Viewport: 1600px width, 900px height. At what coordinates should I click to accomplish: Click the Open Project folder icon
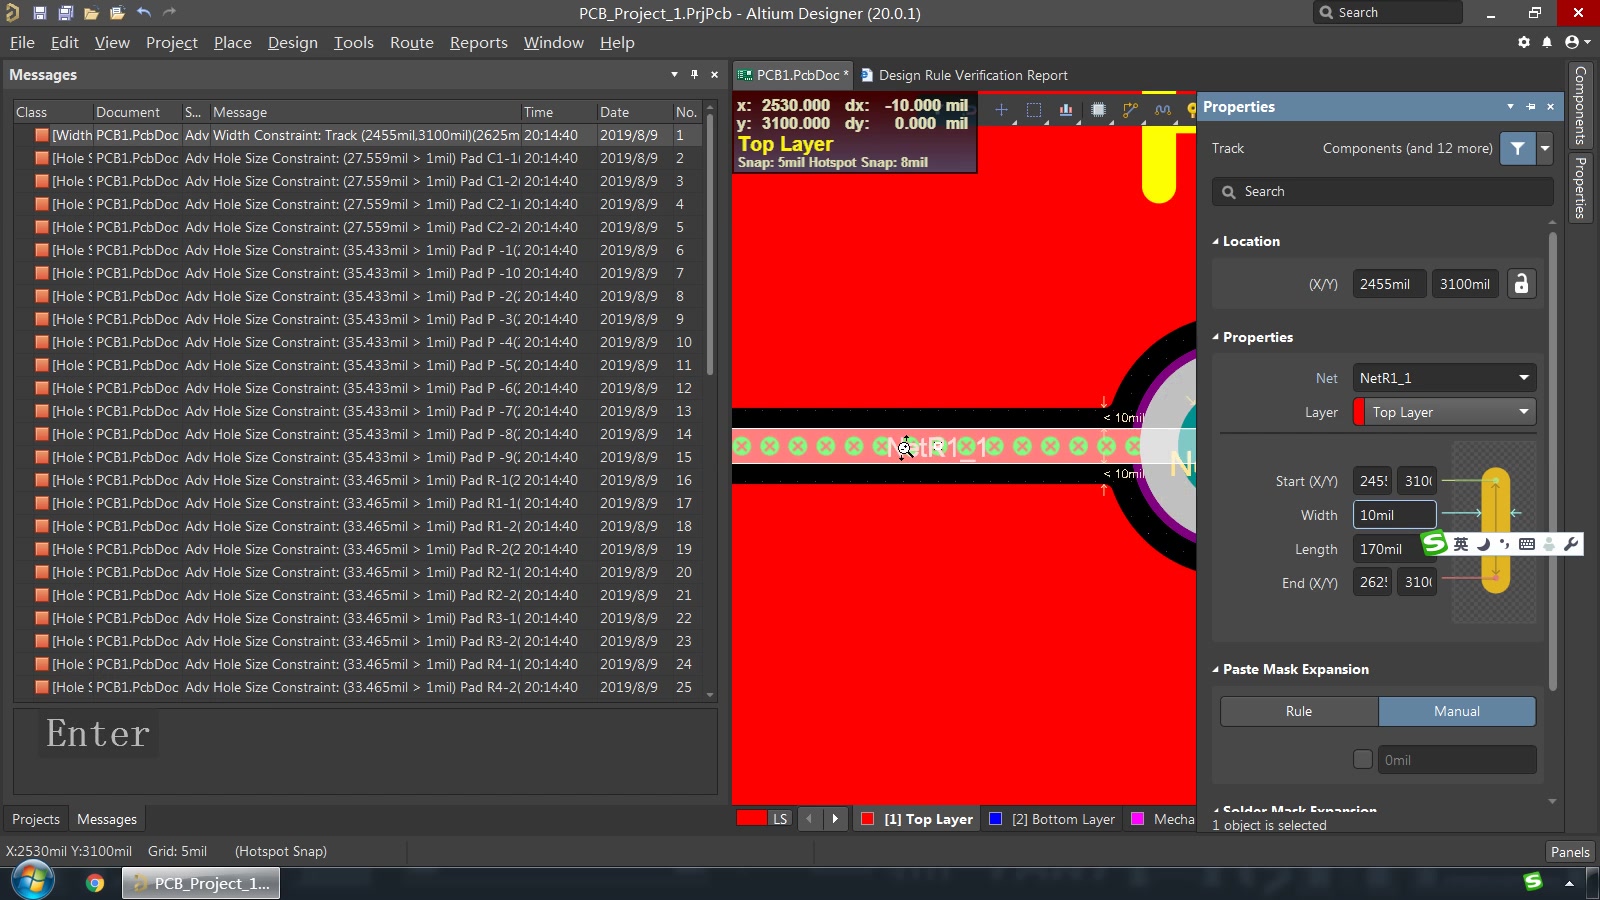[117, 13]
